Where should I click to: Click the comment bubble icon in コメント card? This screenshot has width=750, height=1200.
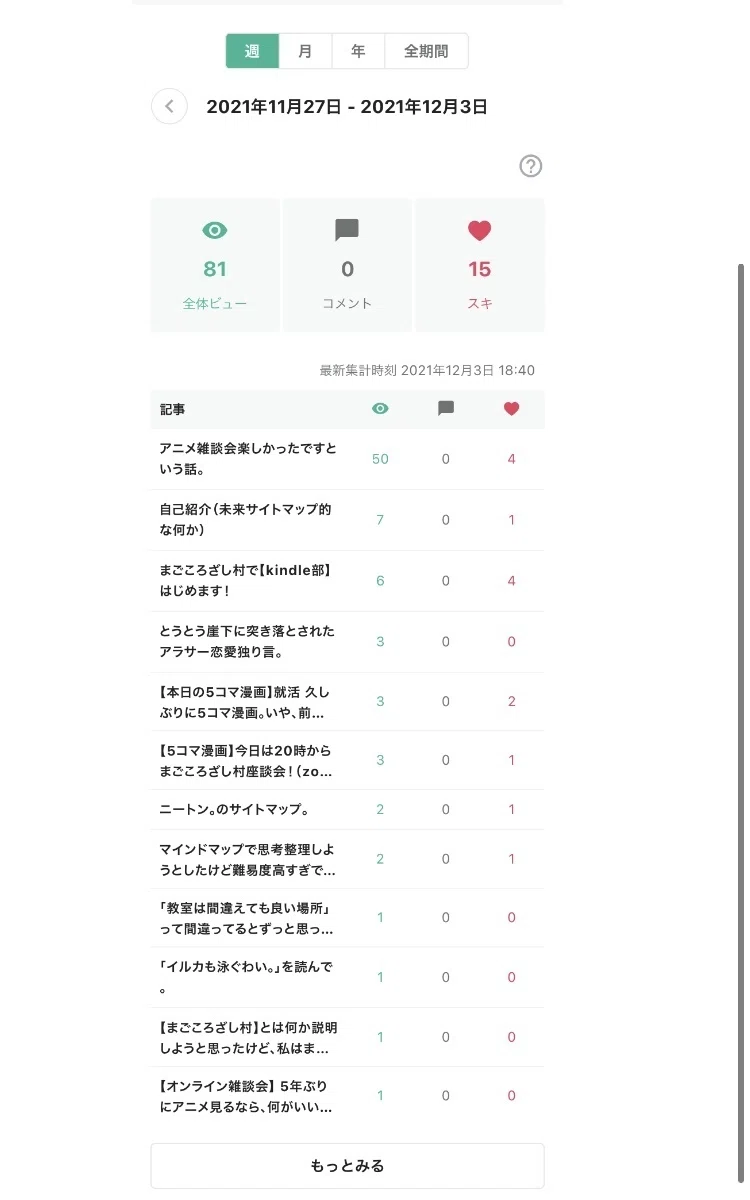click(x=347, y=231)
